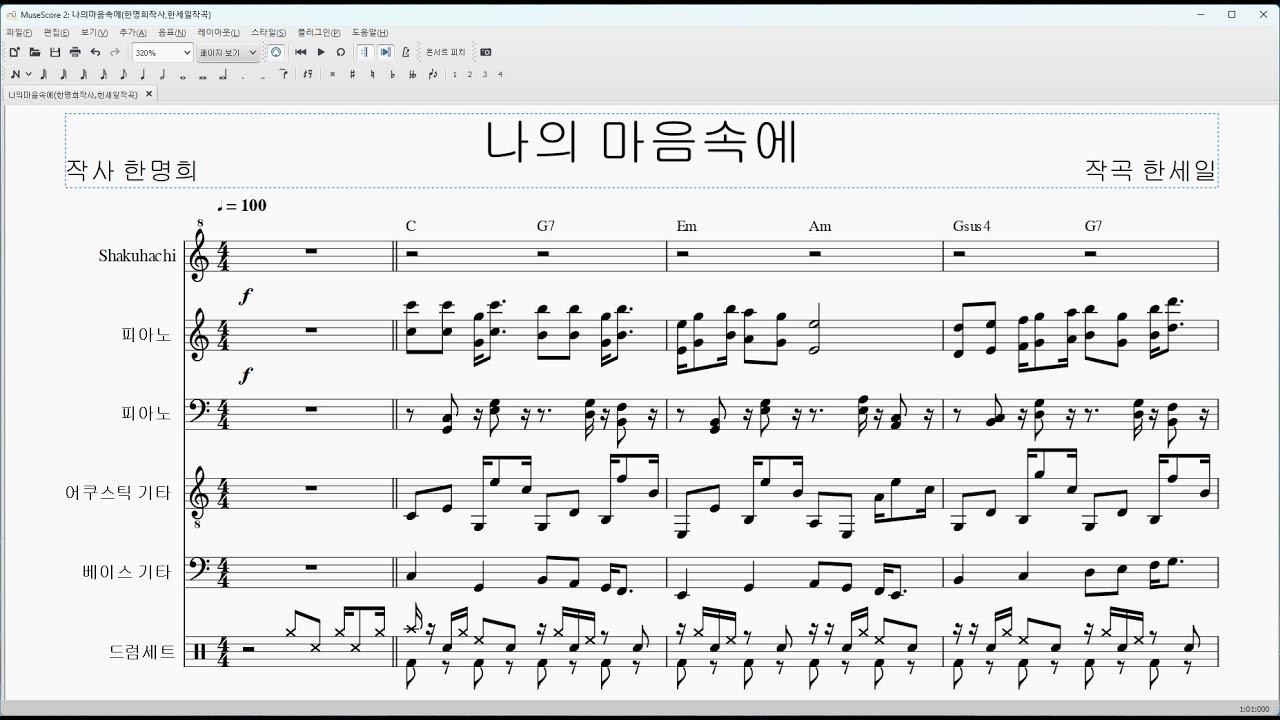
Task: Apply double flat accidental
Action: click(x=412, y=74)
